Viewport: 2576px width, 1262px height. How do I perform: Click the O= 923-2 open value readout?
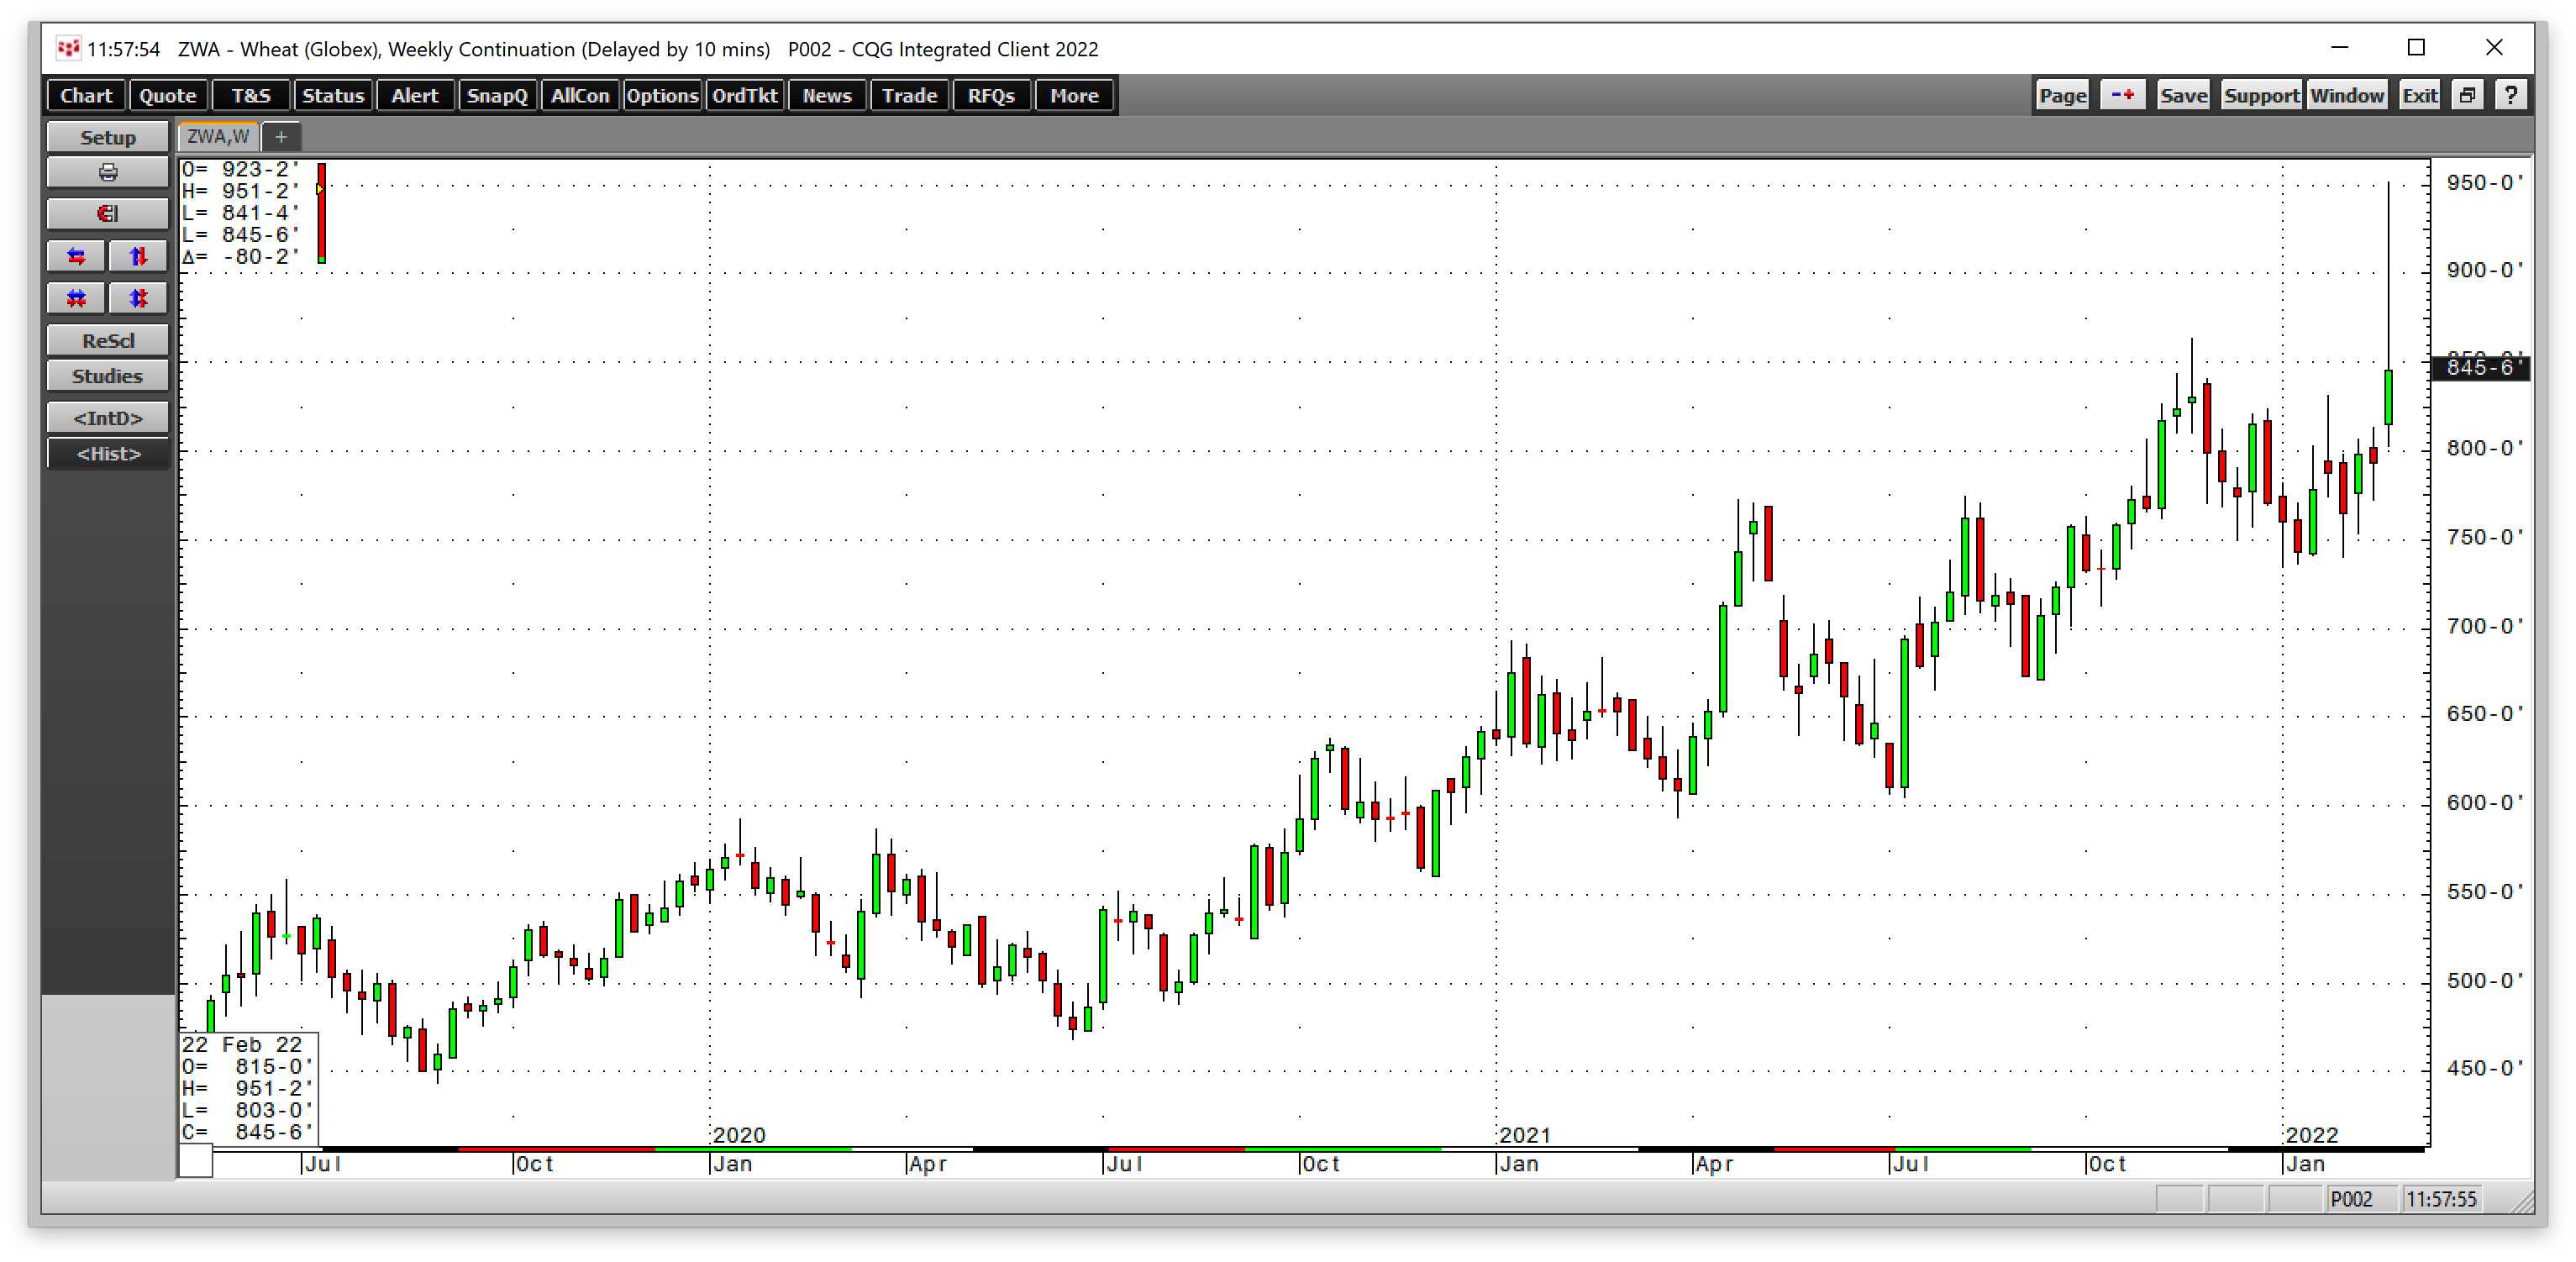click(240, 170)
